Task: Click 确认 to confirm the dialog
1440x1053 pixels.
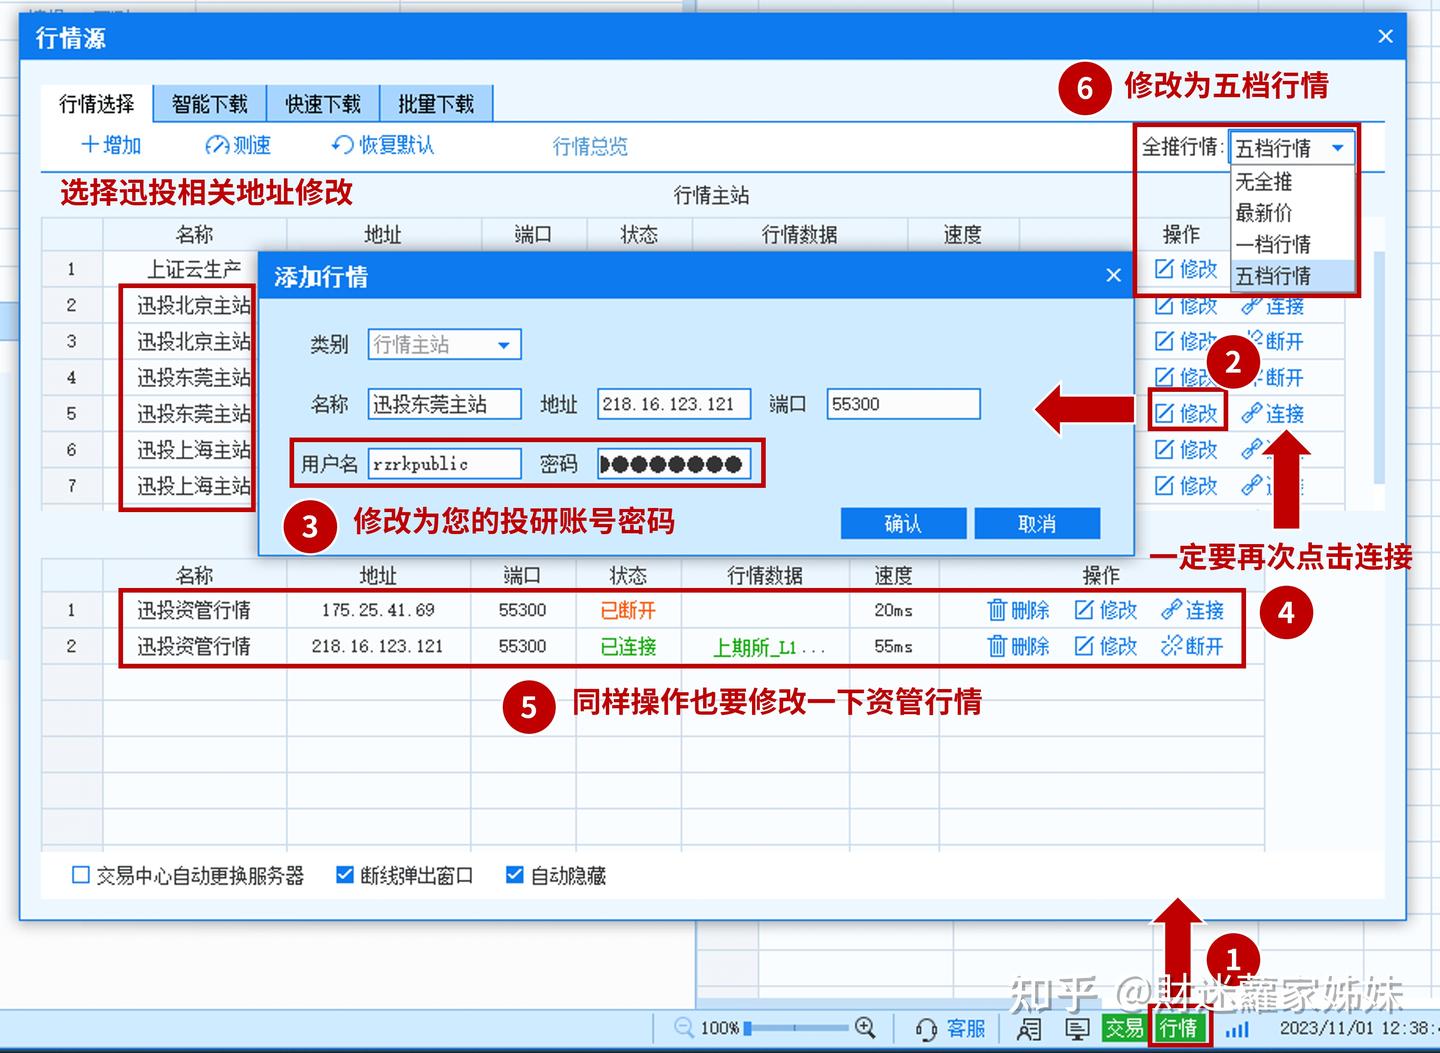Action: [x=903, y=523]
